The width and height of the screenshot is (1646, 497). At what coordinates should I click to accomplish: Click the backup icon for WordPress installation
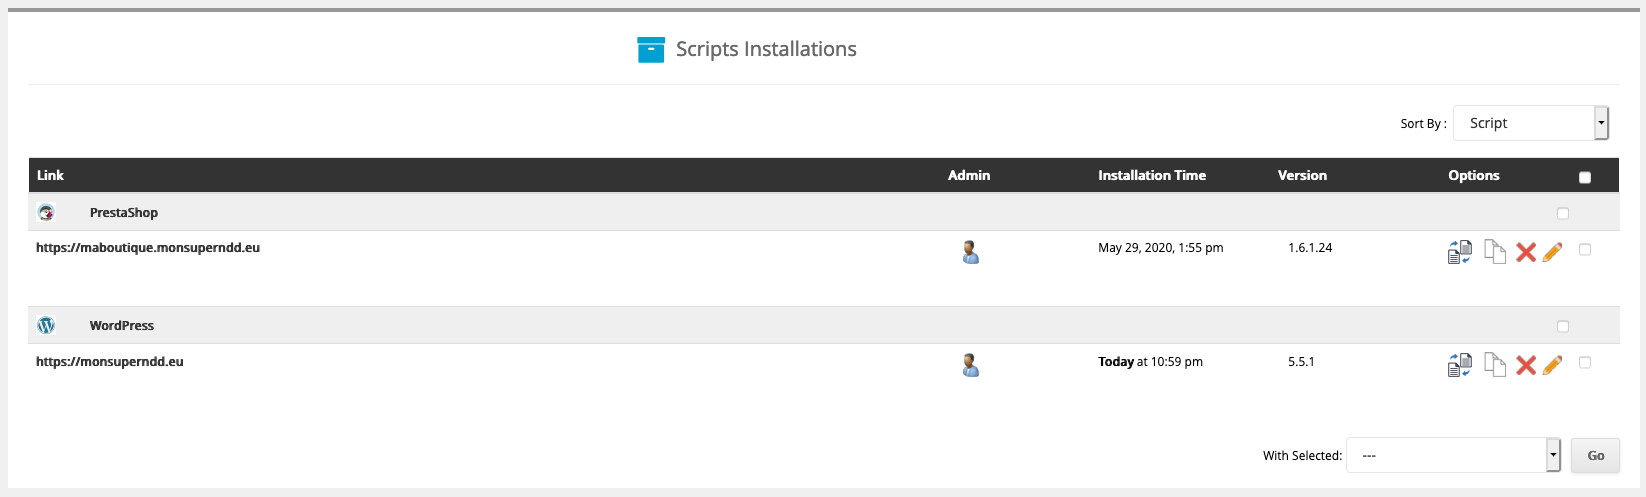pyautogui.click(x=1460, y=365)
